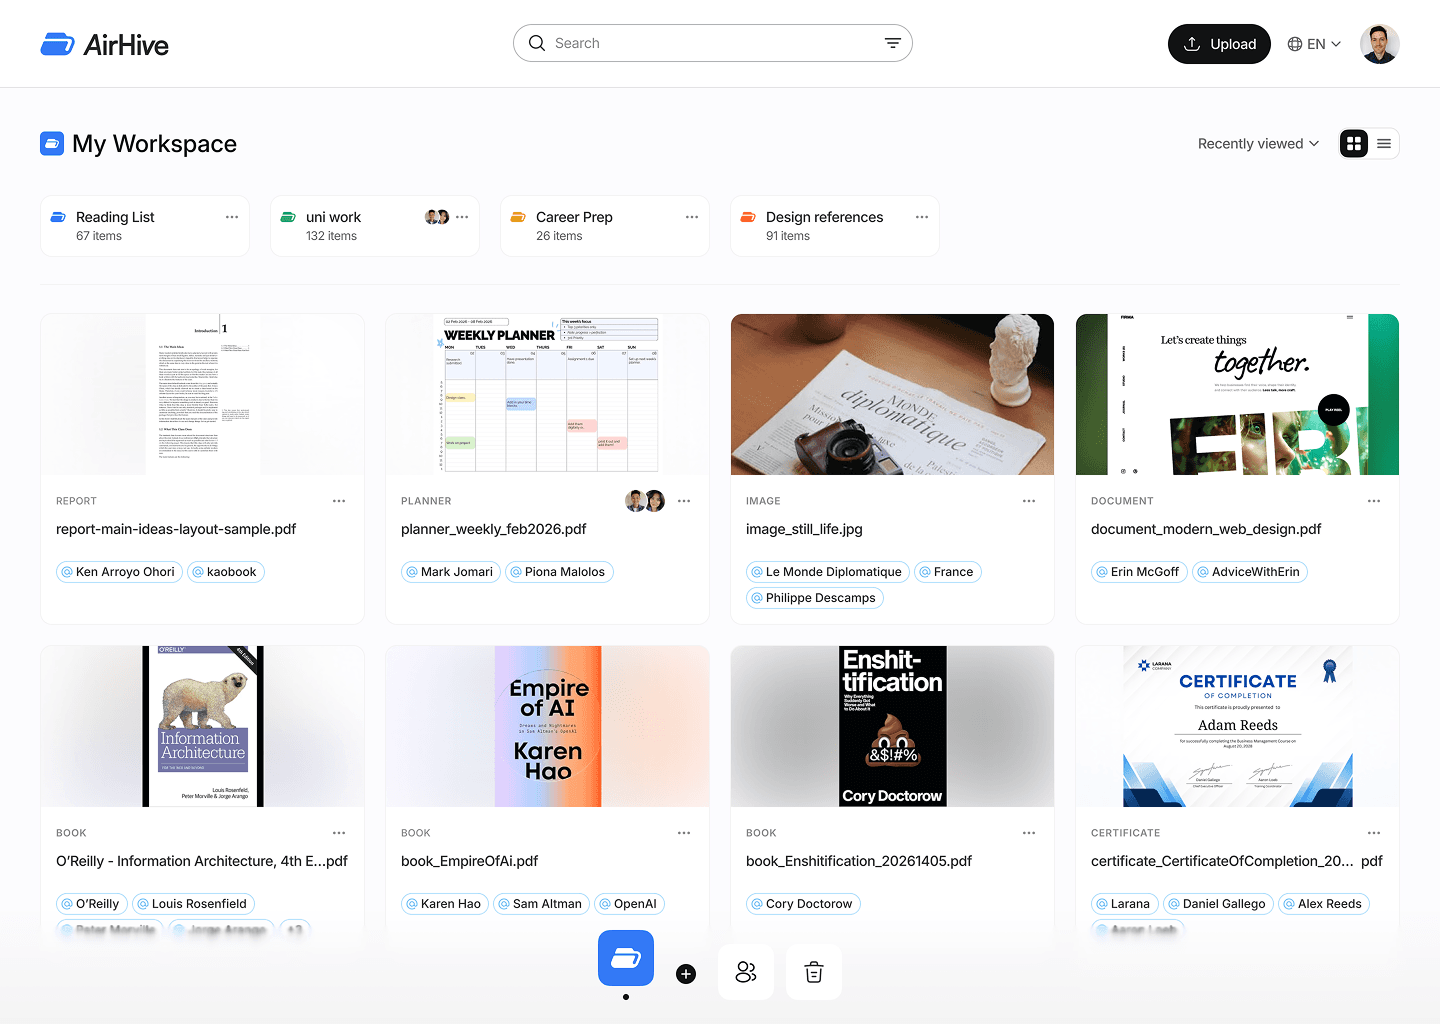Open the people sharing icon in dock
Image resolution: width=1440 pixels, height=1024 pixels.
coord(746,972)
